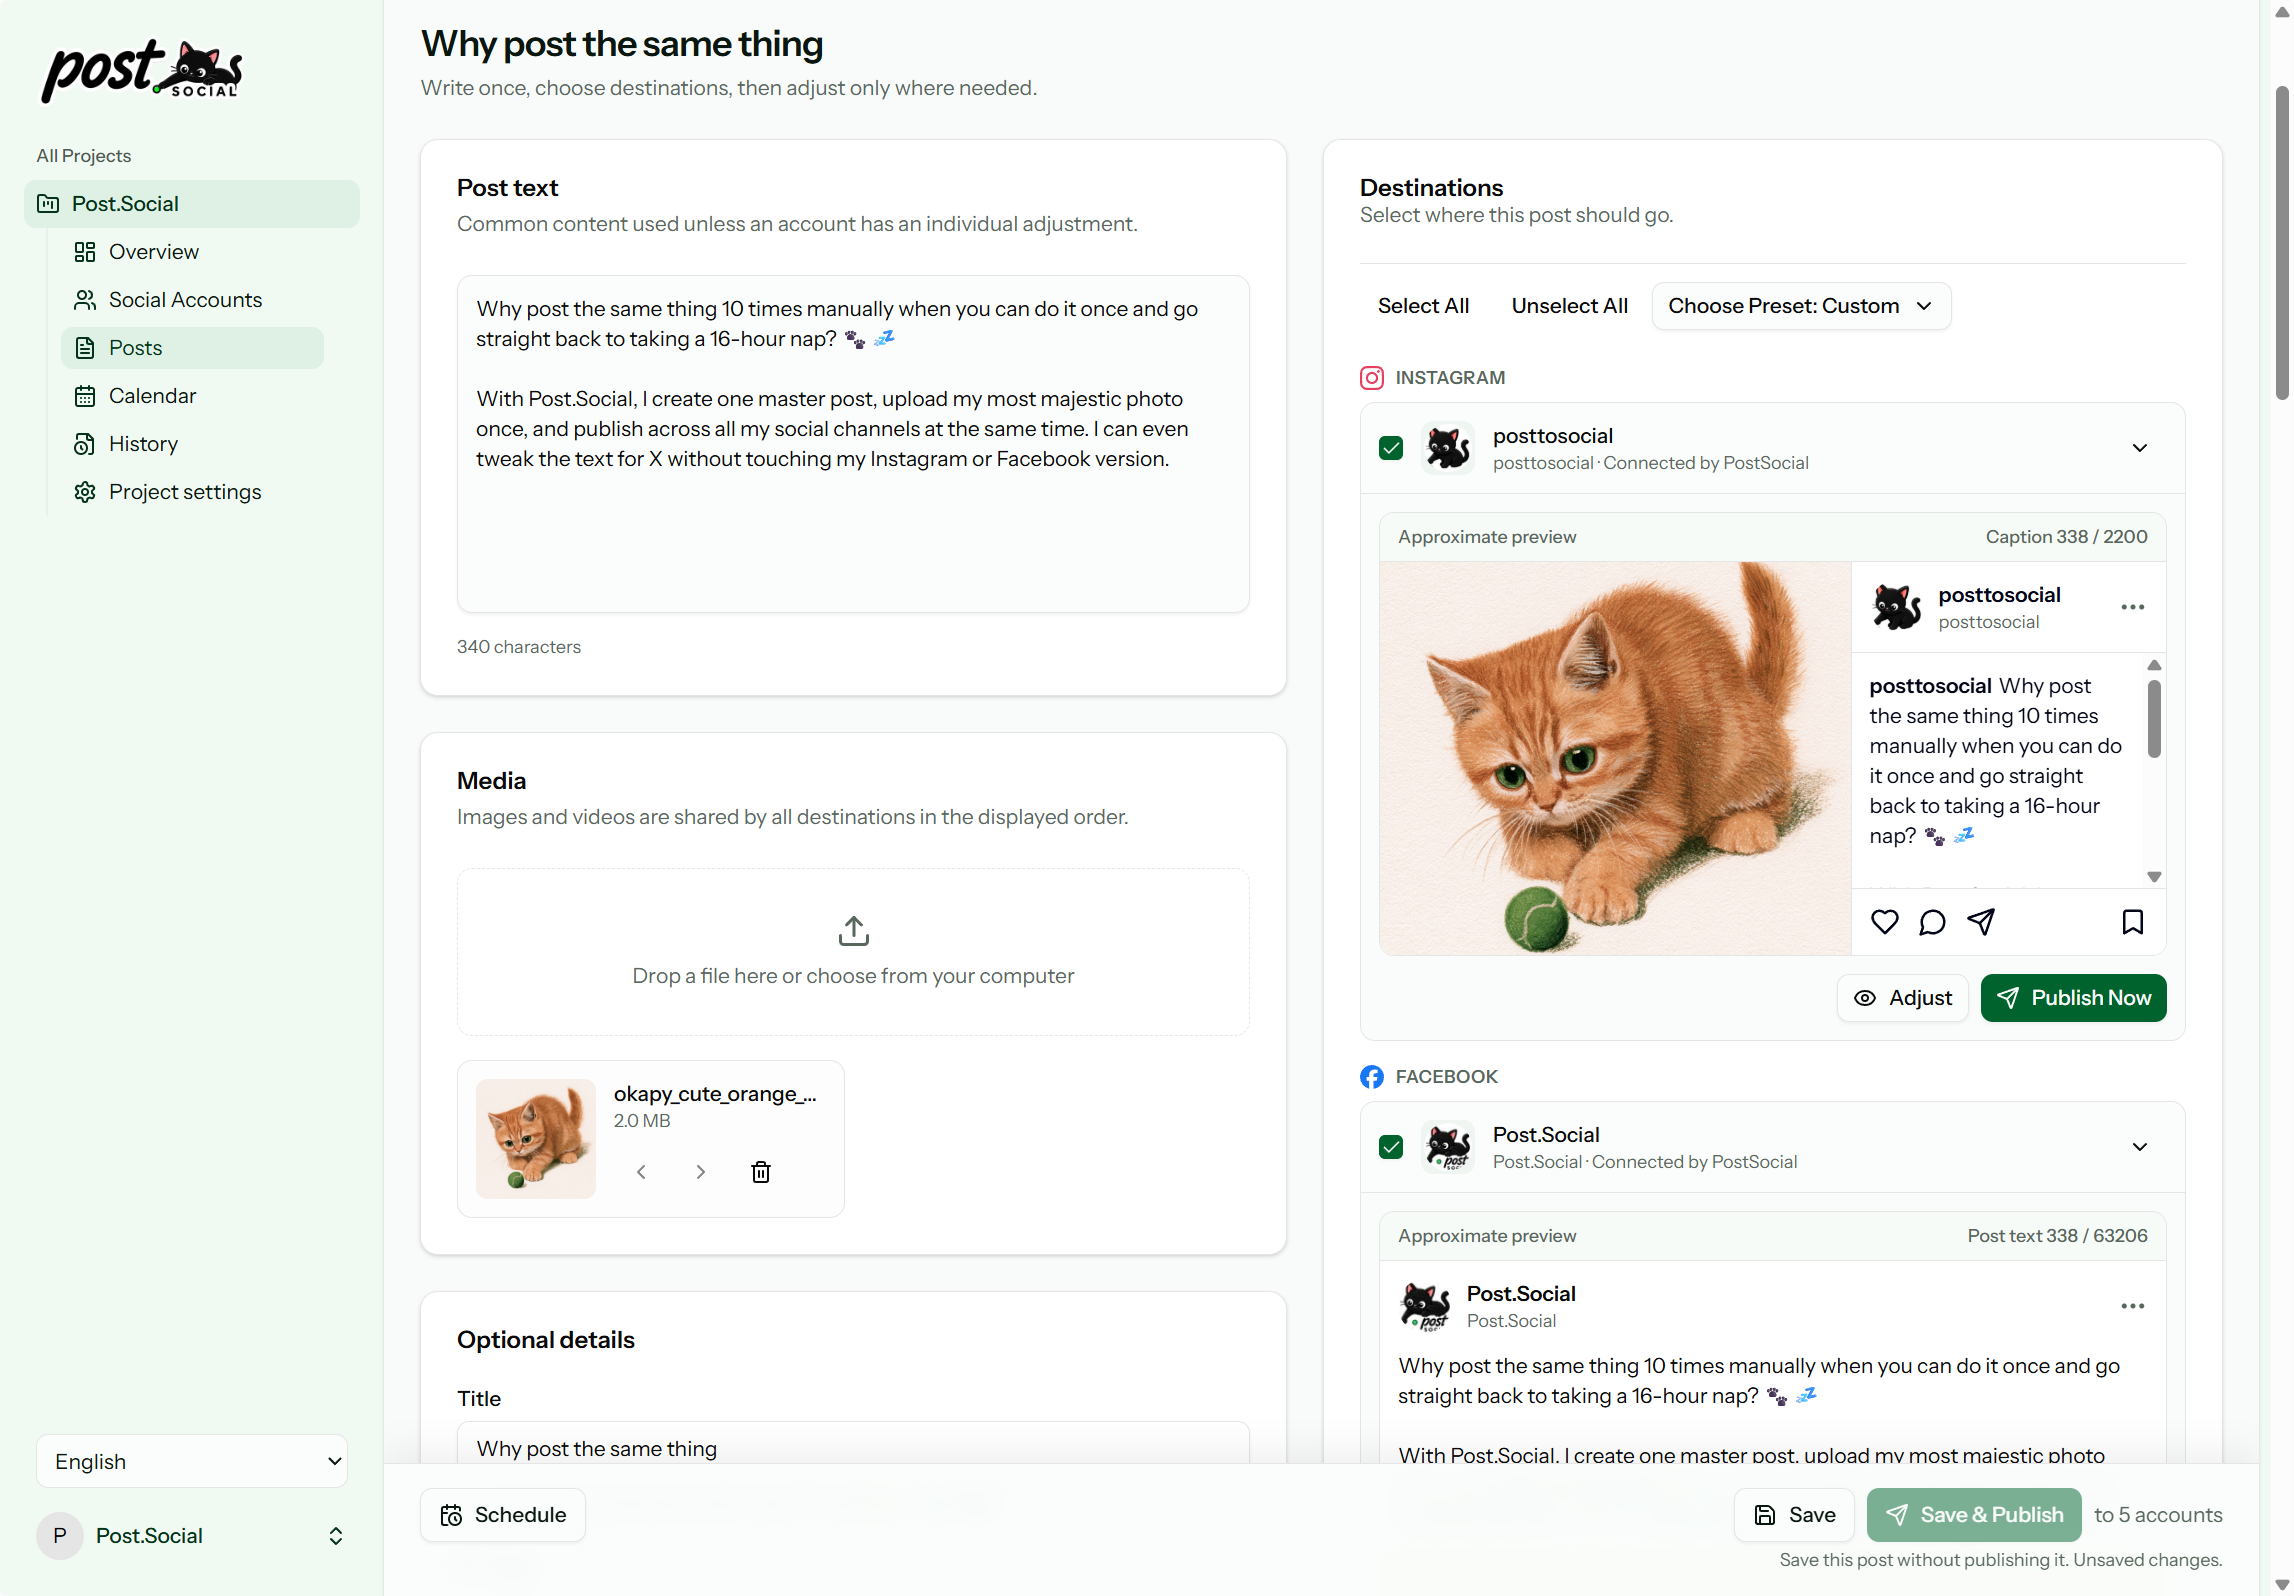Click the Post.Social avatar in Facebook preview
The width and height of the screenshot is (2294, 1596).
[1425, 1306]
